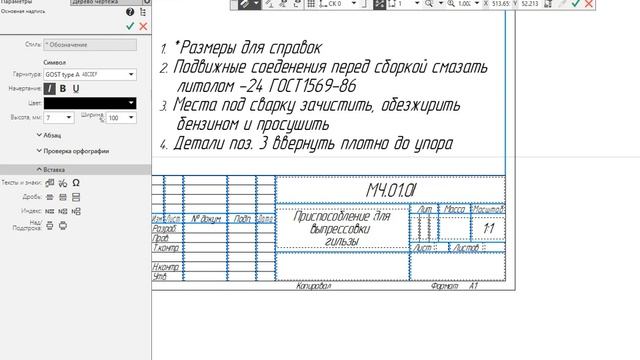
Task: Click the X coordinate field 513.65
Action: click(500, 4)
